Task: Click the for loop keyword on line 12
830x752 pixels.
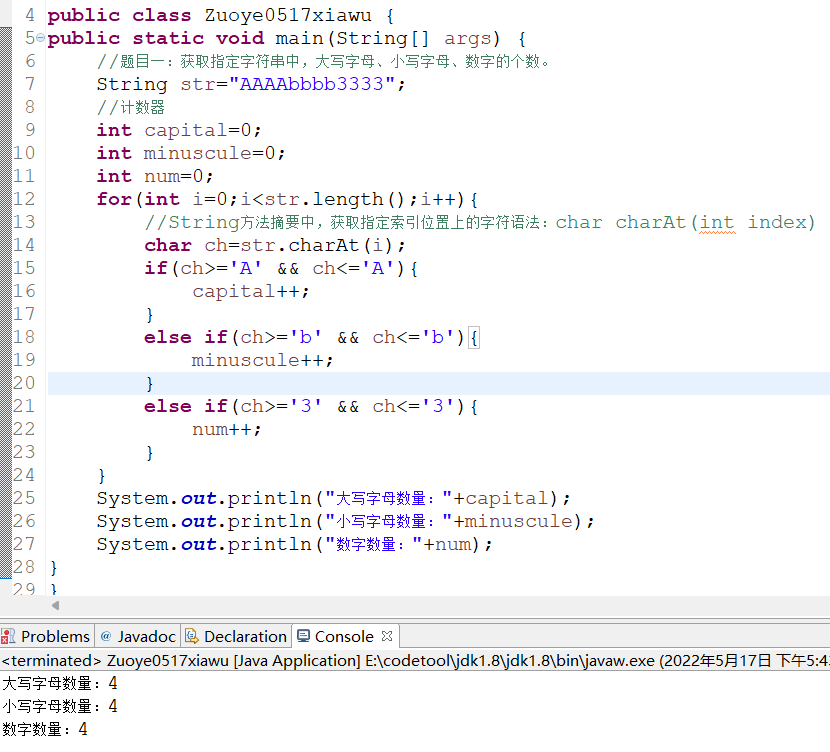Action: tap(114, 200)
